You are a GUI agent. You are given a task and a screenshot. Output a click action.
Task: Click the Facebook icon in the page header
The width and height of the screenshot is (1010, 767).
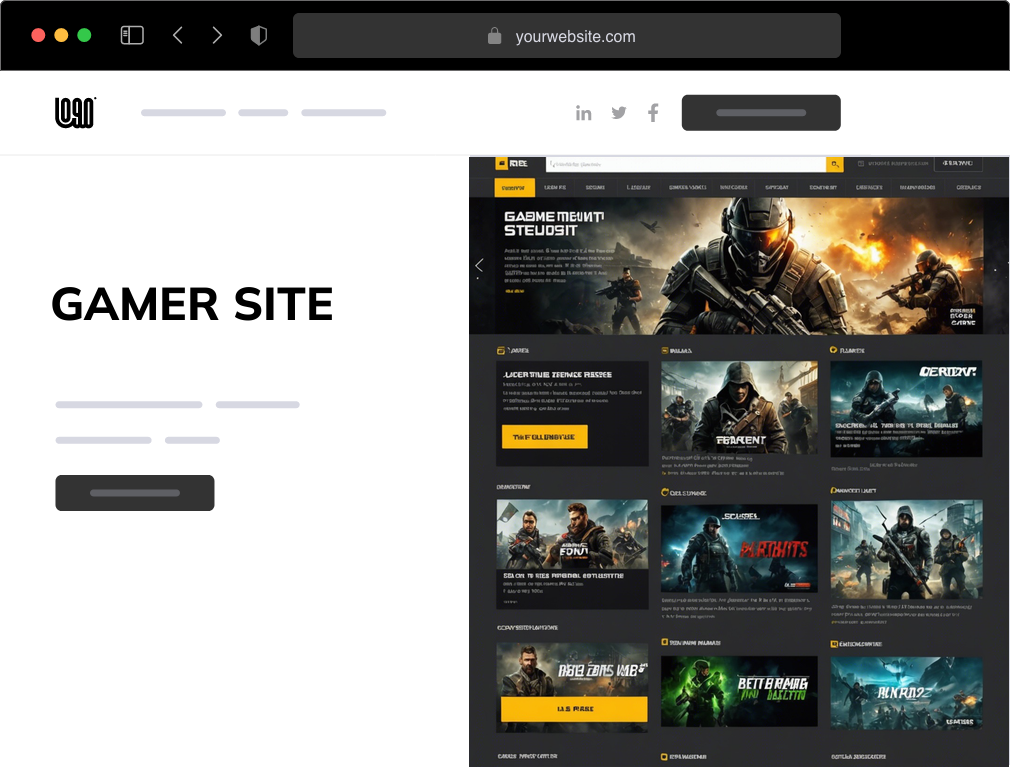coord(653,113)
